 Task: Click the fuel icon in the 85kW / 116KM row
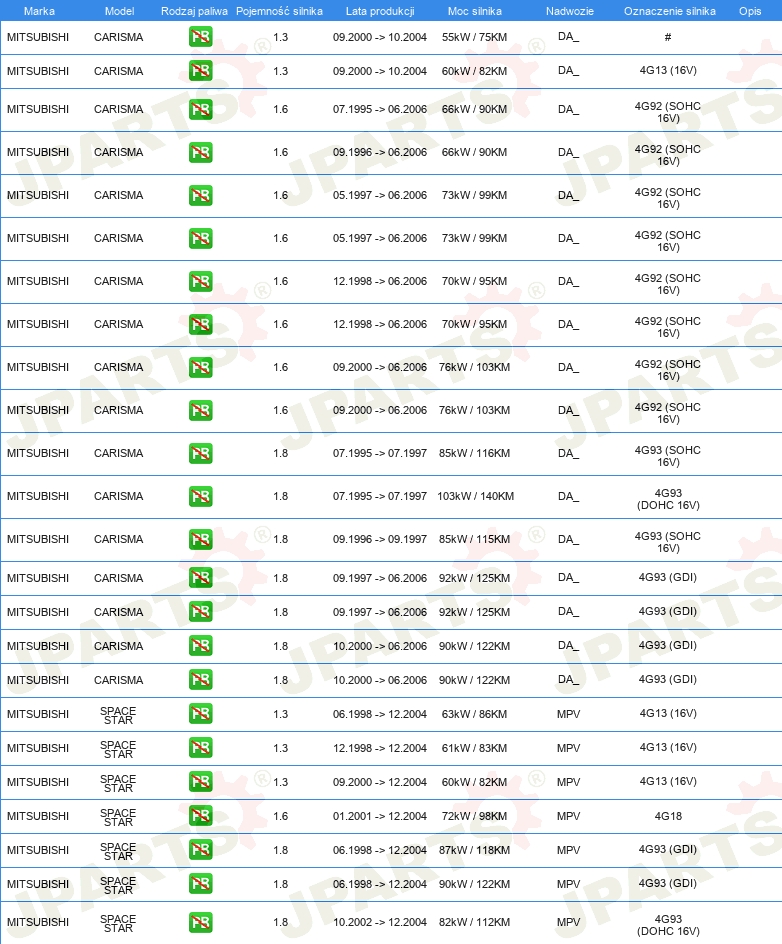[x=200, y=453]
